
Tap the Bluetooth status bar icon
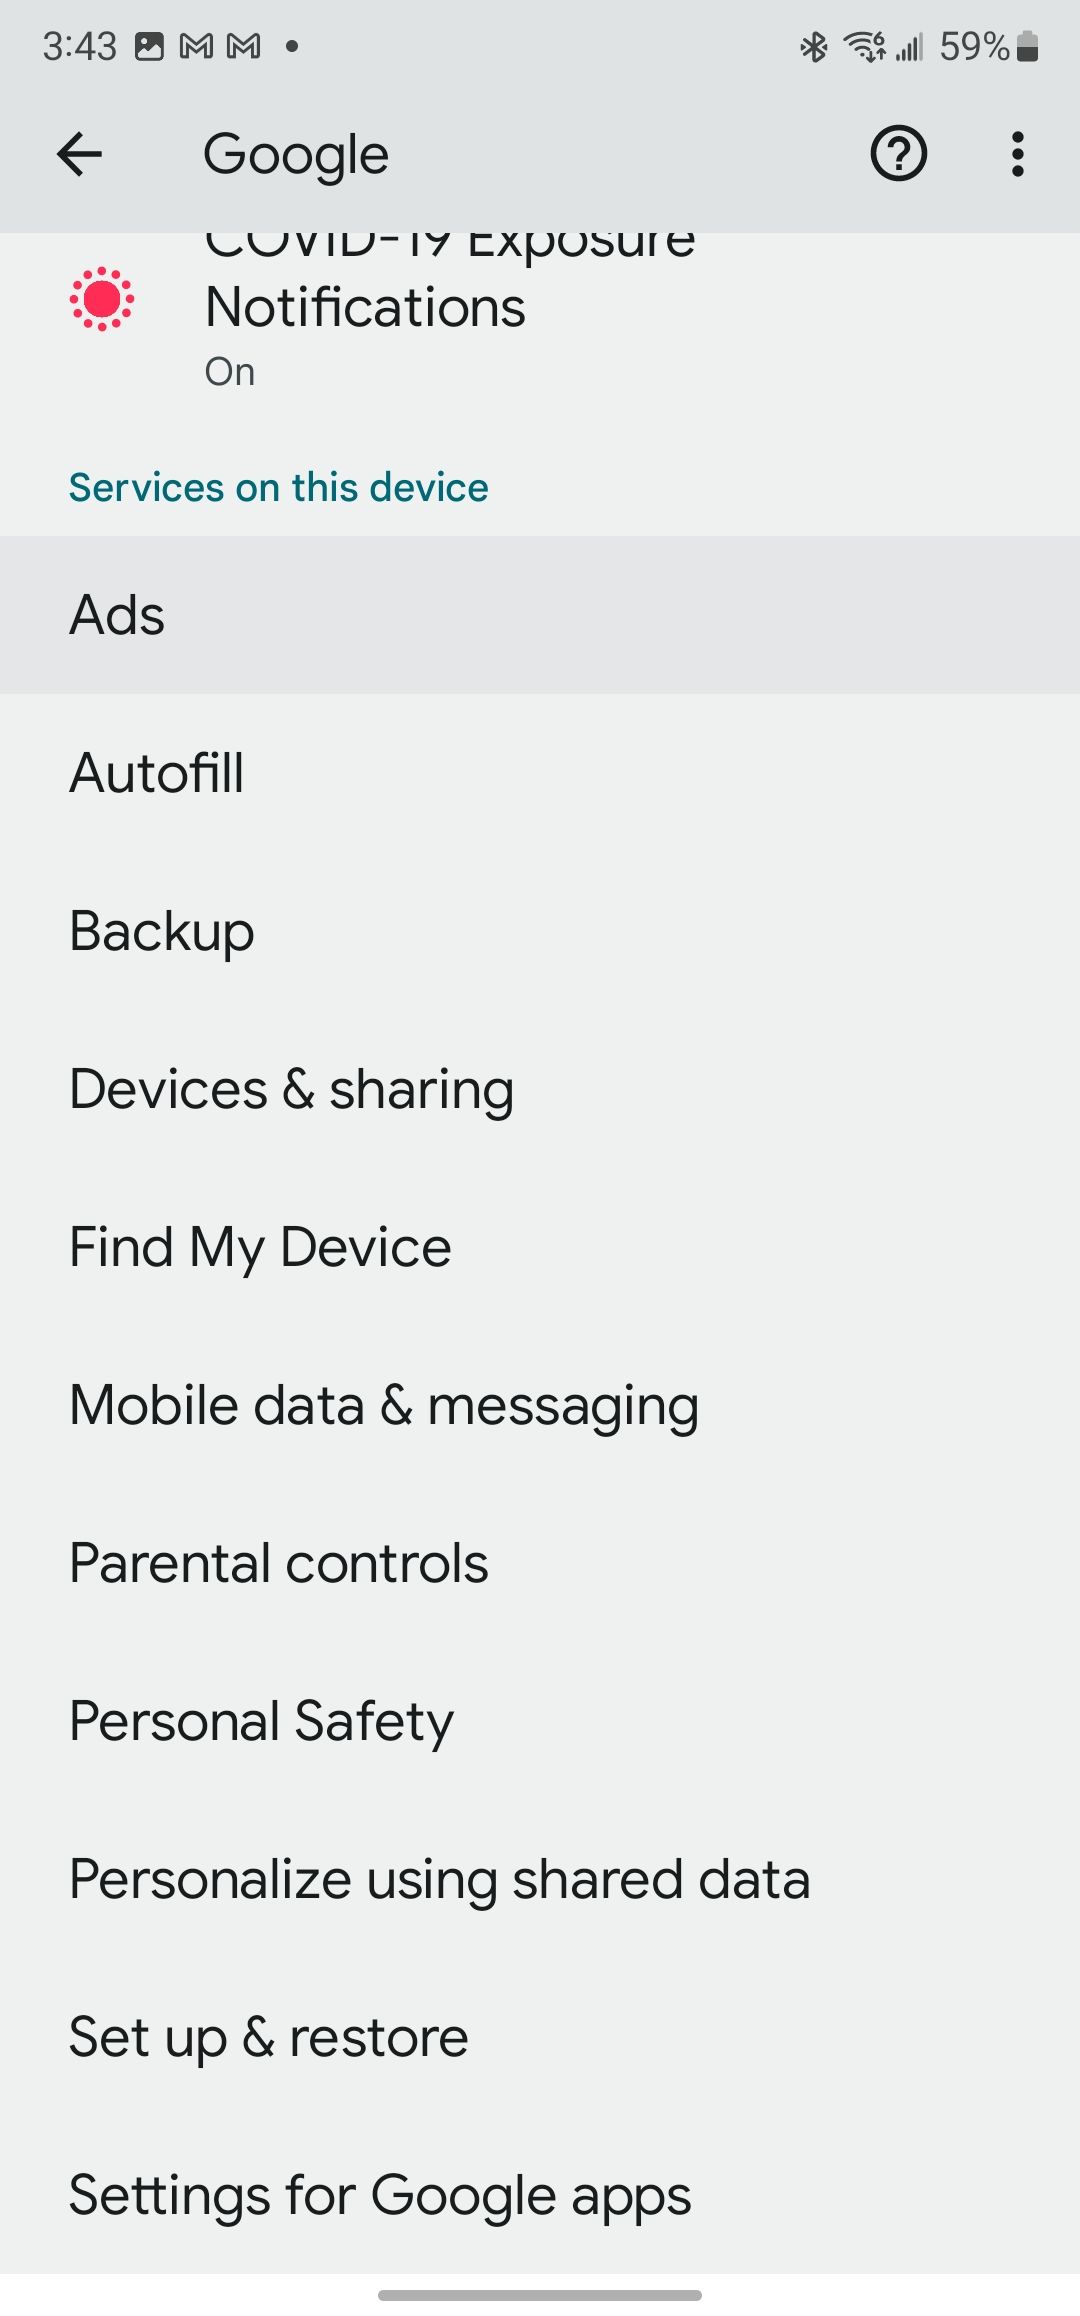(x=812, y=46)
